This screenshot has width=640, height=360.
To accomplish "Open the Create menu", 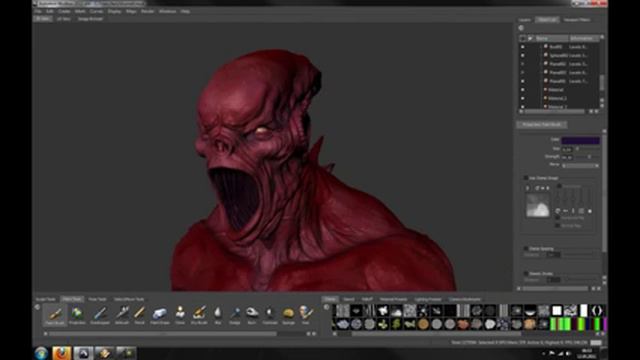I will [x=64, y=11].
